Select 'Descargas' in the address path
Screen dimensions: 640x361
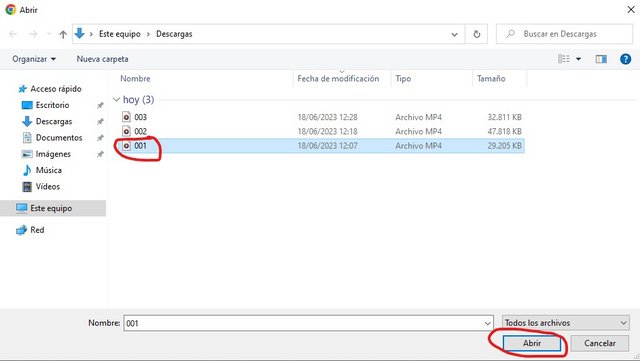point(174,34)
